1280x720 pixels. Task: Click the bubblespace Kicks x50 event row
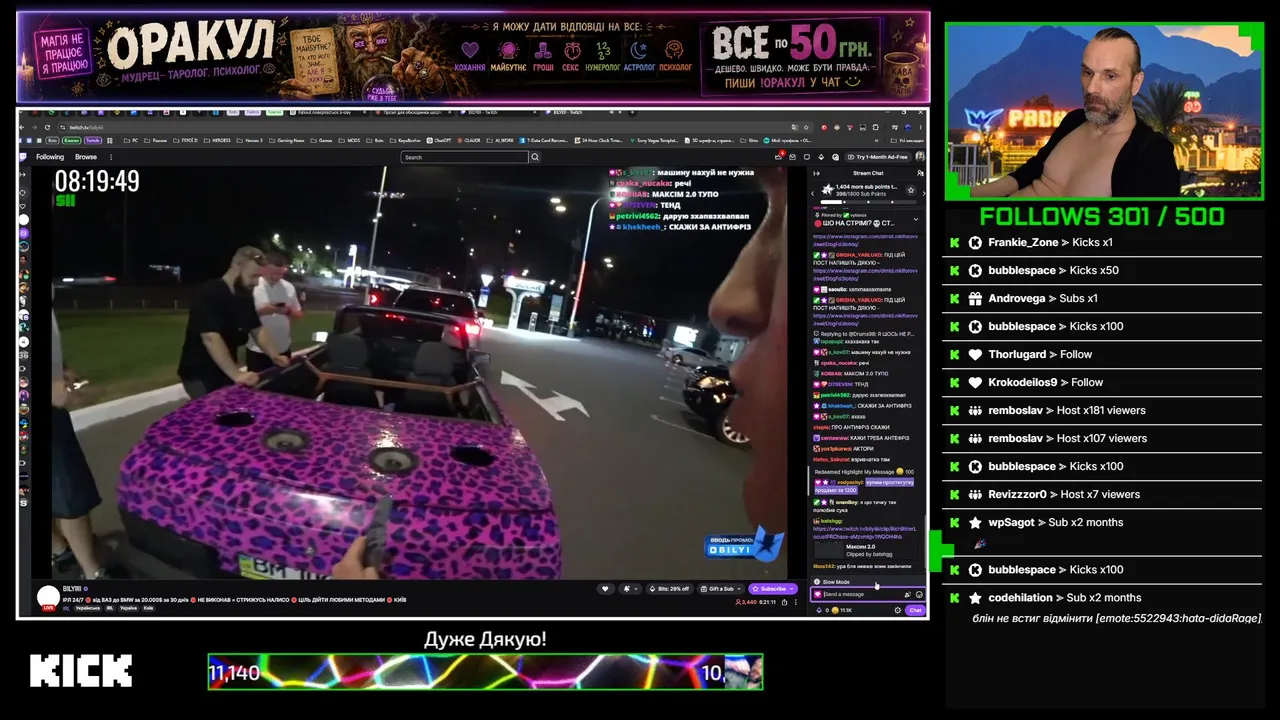pos(1102,271)
